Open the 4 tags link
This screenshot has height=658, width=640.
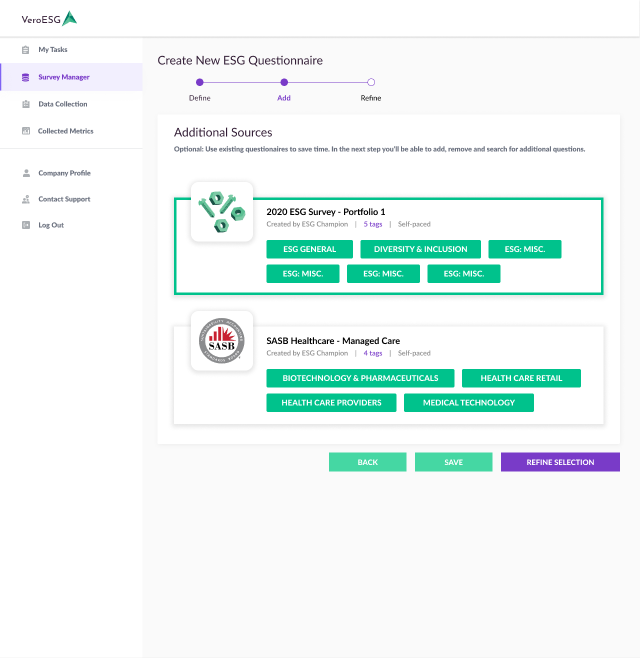pyautogui.click(x=372, y=353)
